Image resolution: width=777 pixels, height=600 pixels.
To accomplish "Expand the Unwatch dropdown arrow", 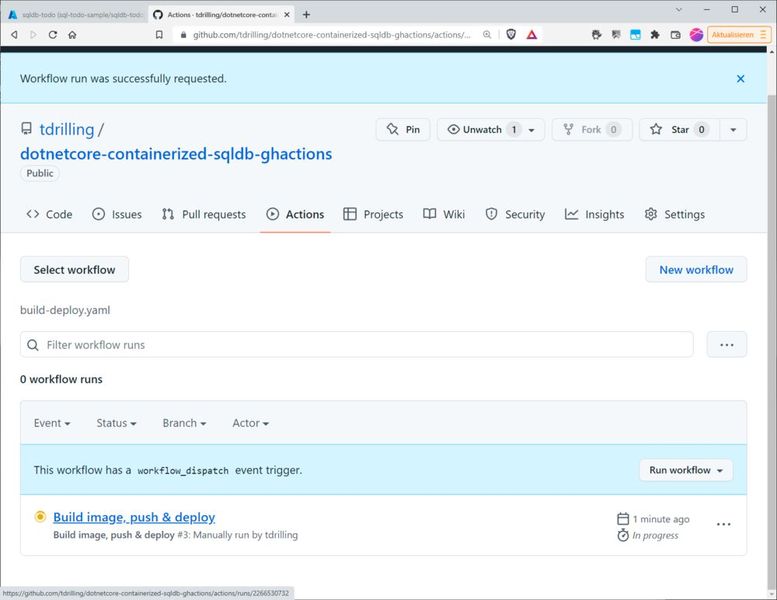I will (x=532, y=130).
